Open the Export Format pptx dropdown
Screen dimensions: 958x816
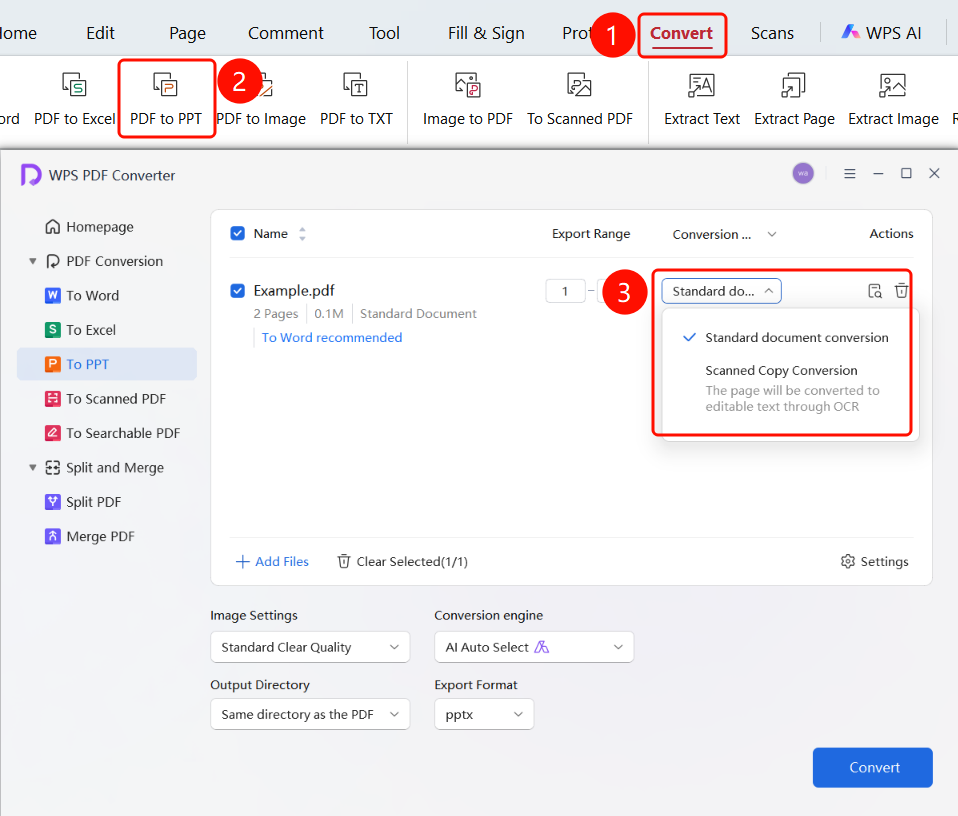pos(484,714)
